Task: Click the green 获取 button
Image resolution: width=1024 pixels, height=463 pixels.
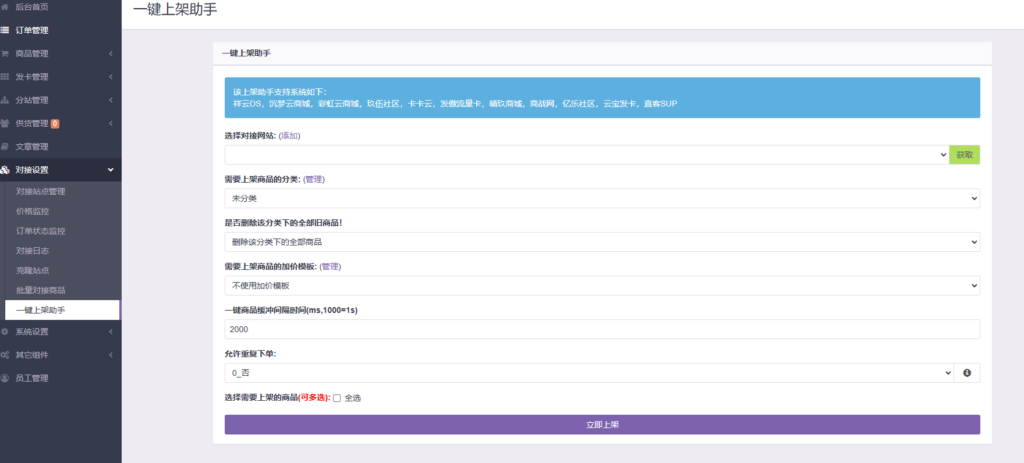Action: coord(965,155)
